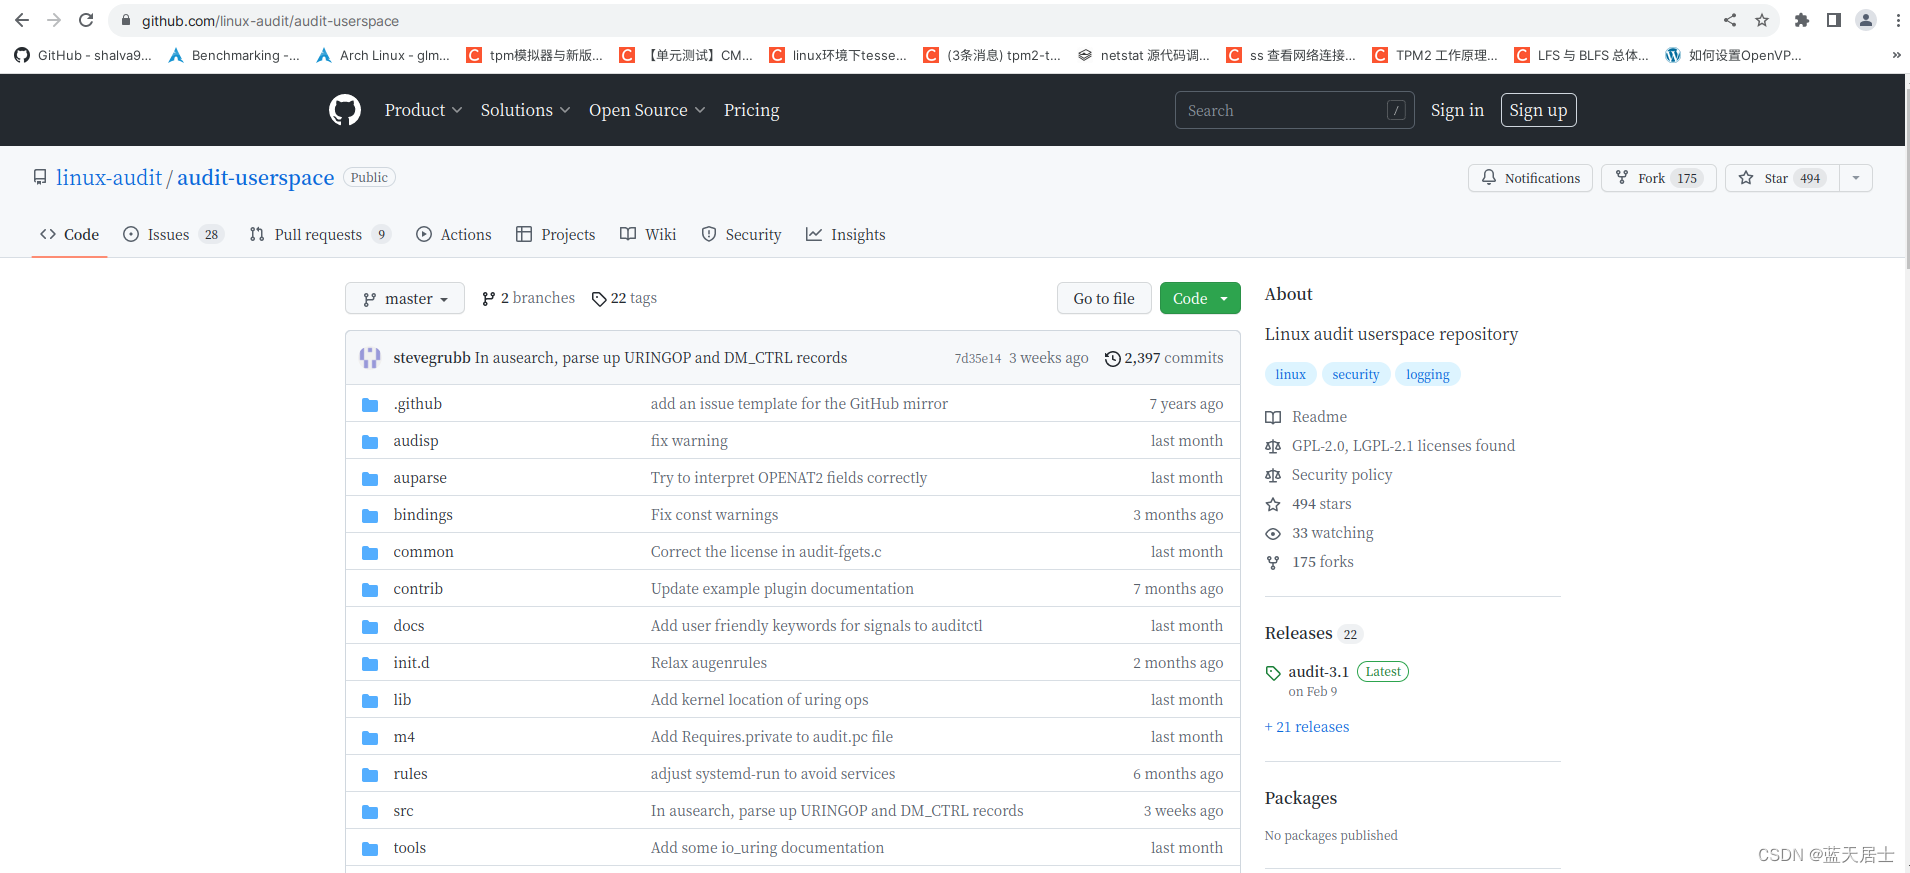
Task: Show more bookmarks with the chevron
Action: (x=1896, y=55)
